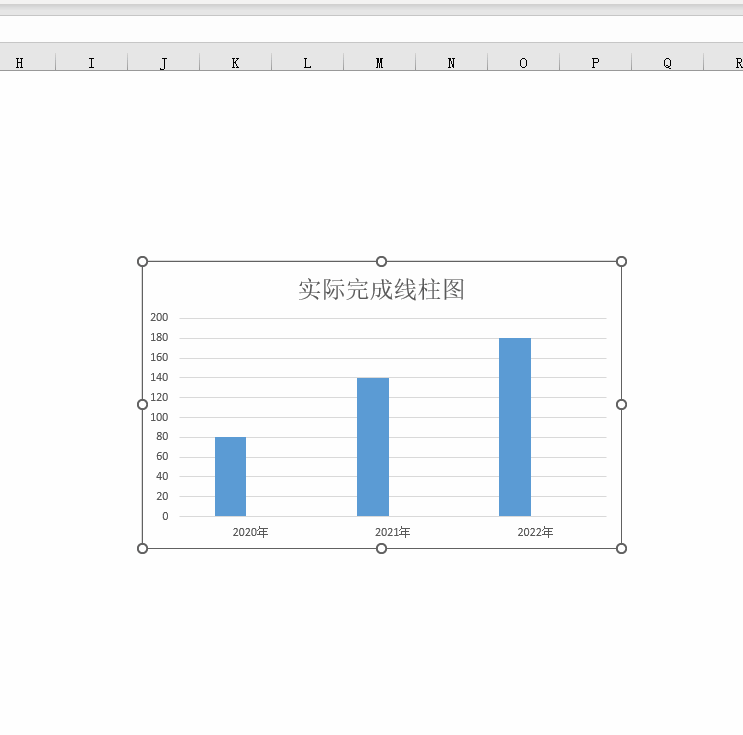Click the 120 value axis label
Screen dimensions: 743x735
pos(159,397)
